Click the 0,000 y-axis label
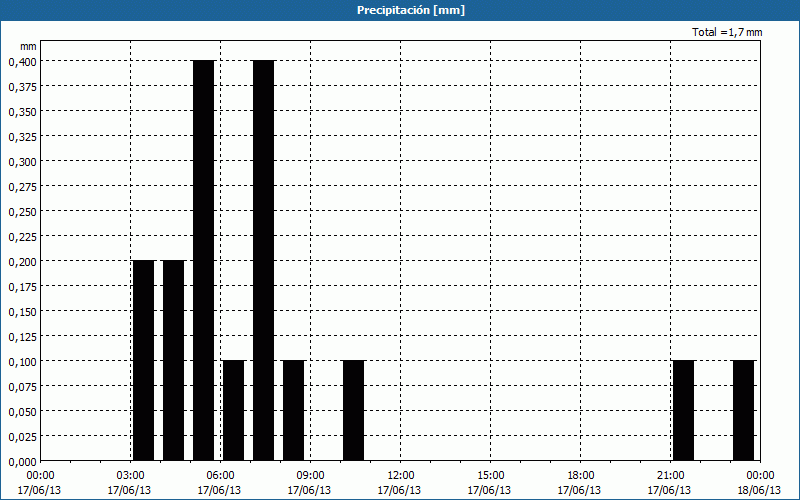Screen dimensions: 800x500 22,462
